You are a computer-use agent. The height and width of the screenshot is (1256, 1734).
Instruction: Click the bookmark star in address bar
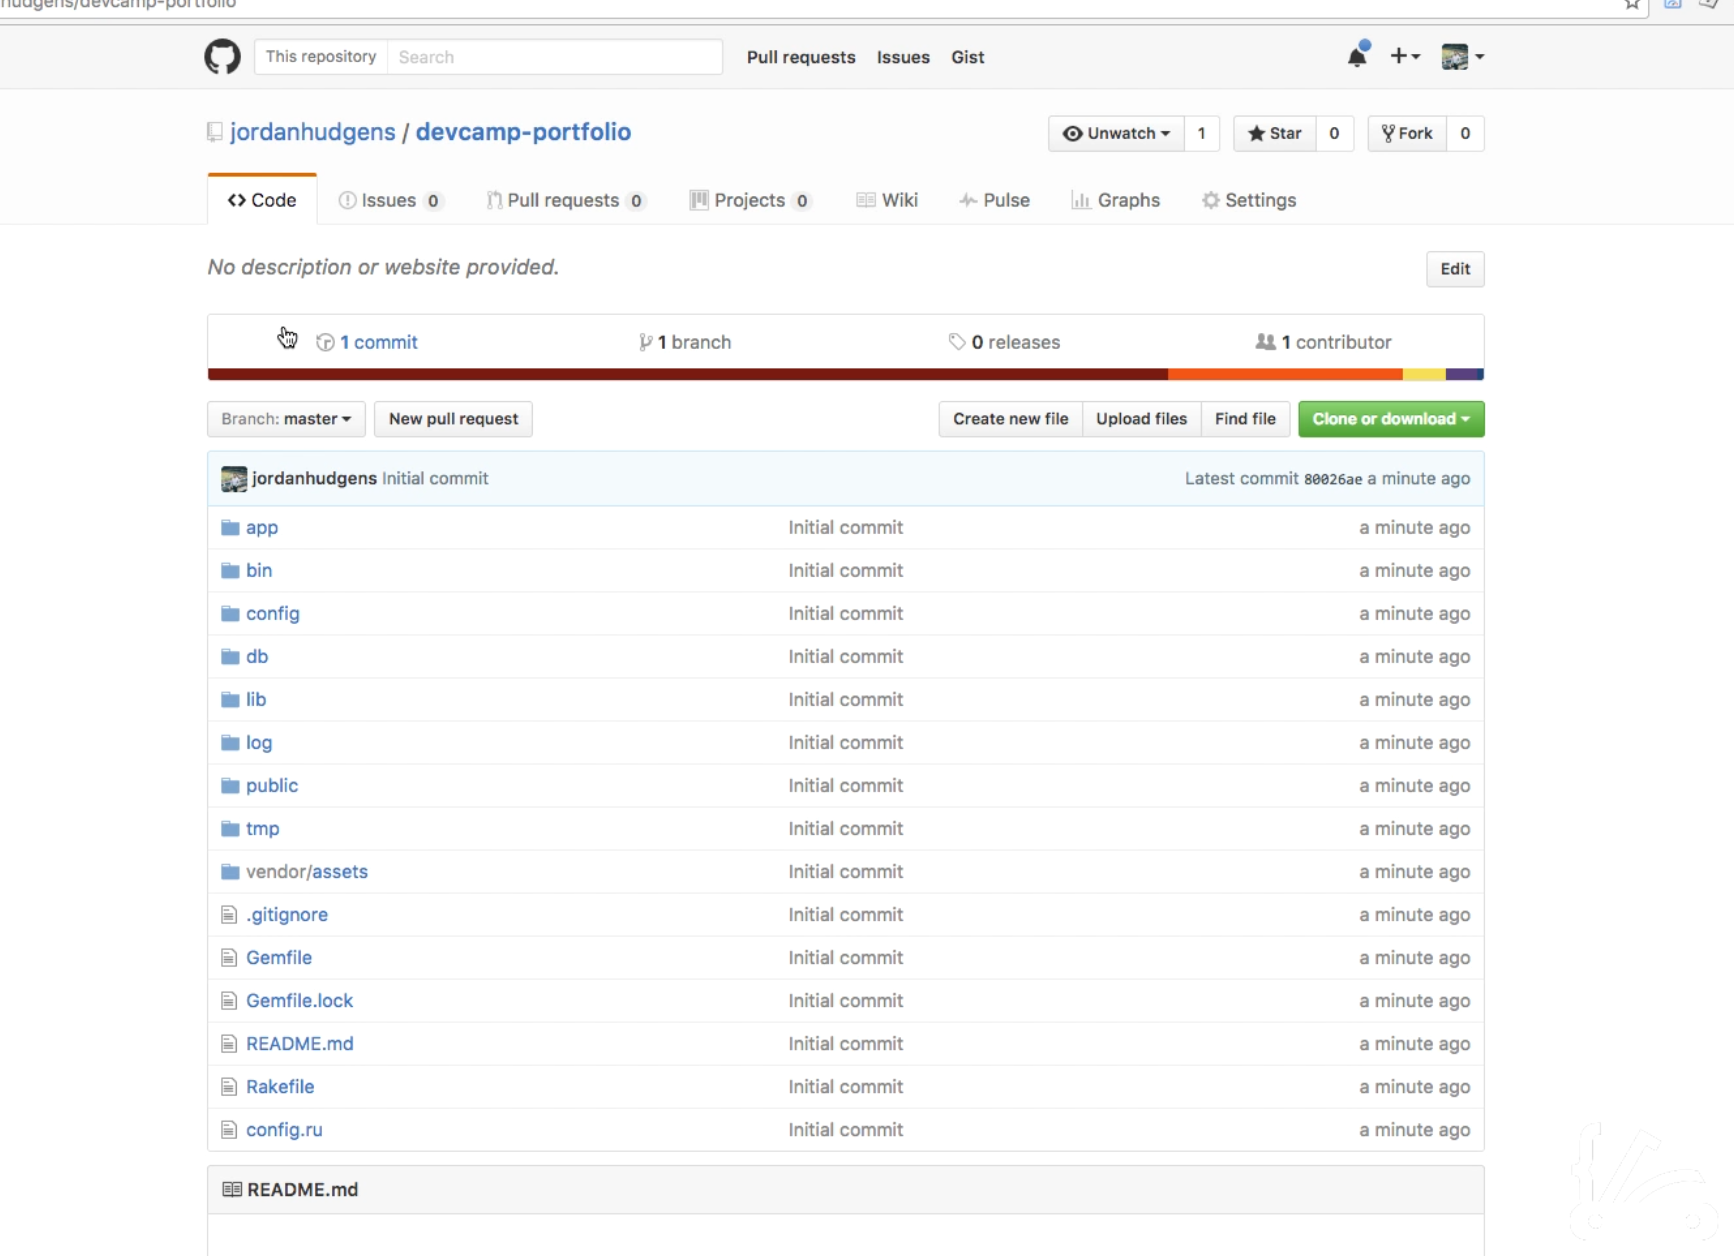click(x=1632, y=5)
